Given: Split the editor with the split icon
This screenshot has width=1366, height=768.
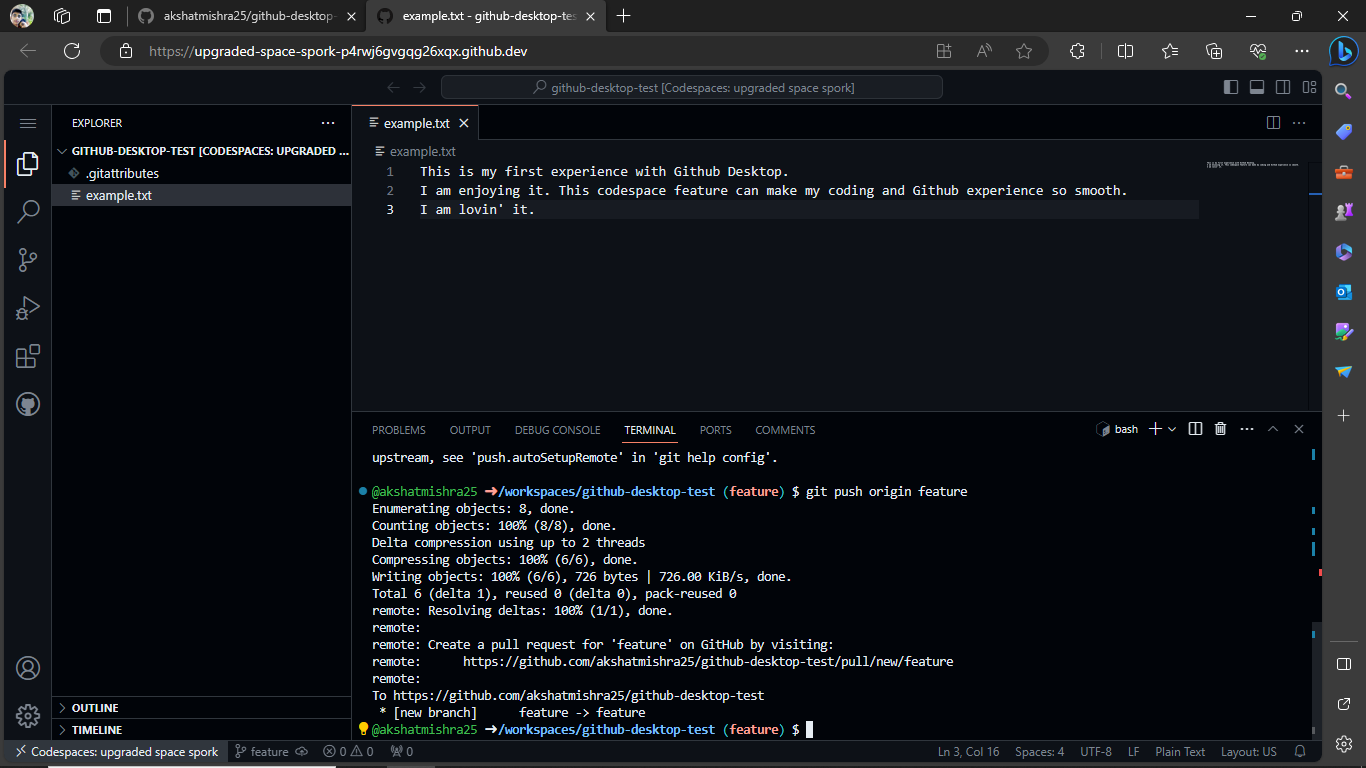Looking at the screenshot, I should (x=1271, y=122).
